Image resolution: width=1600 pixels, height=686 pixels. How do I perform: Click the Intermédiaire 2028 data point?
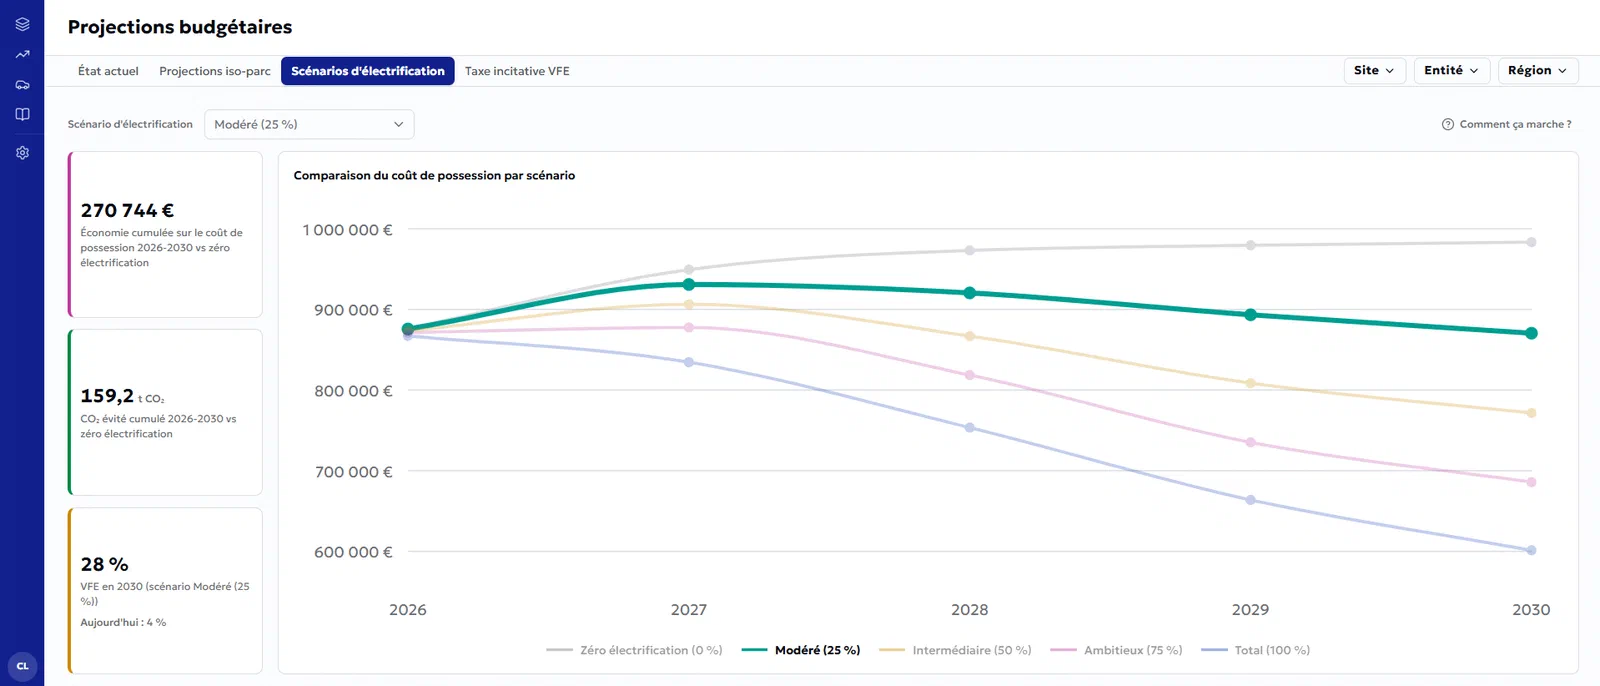point(970,336)
